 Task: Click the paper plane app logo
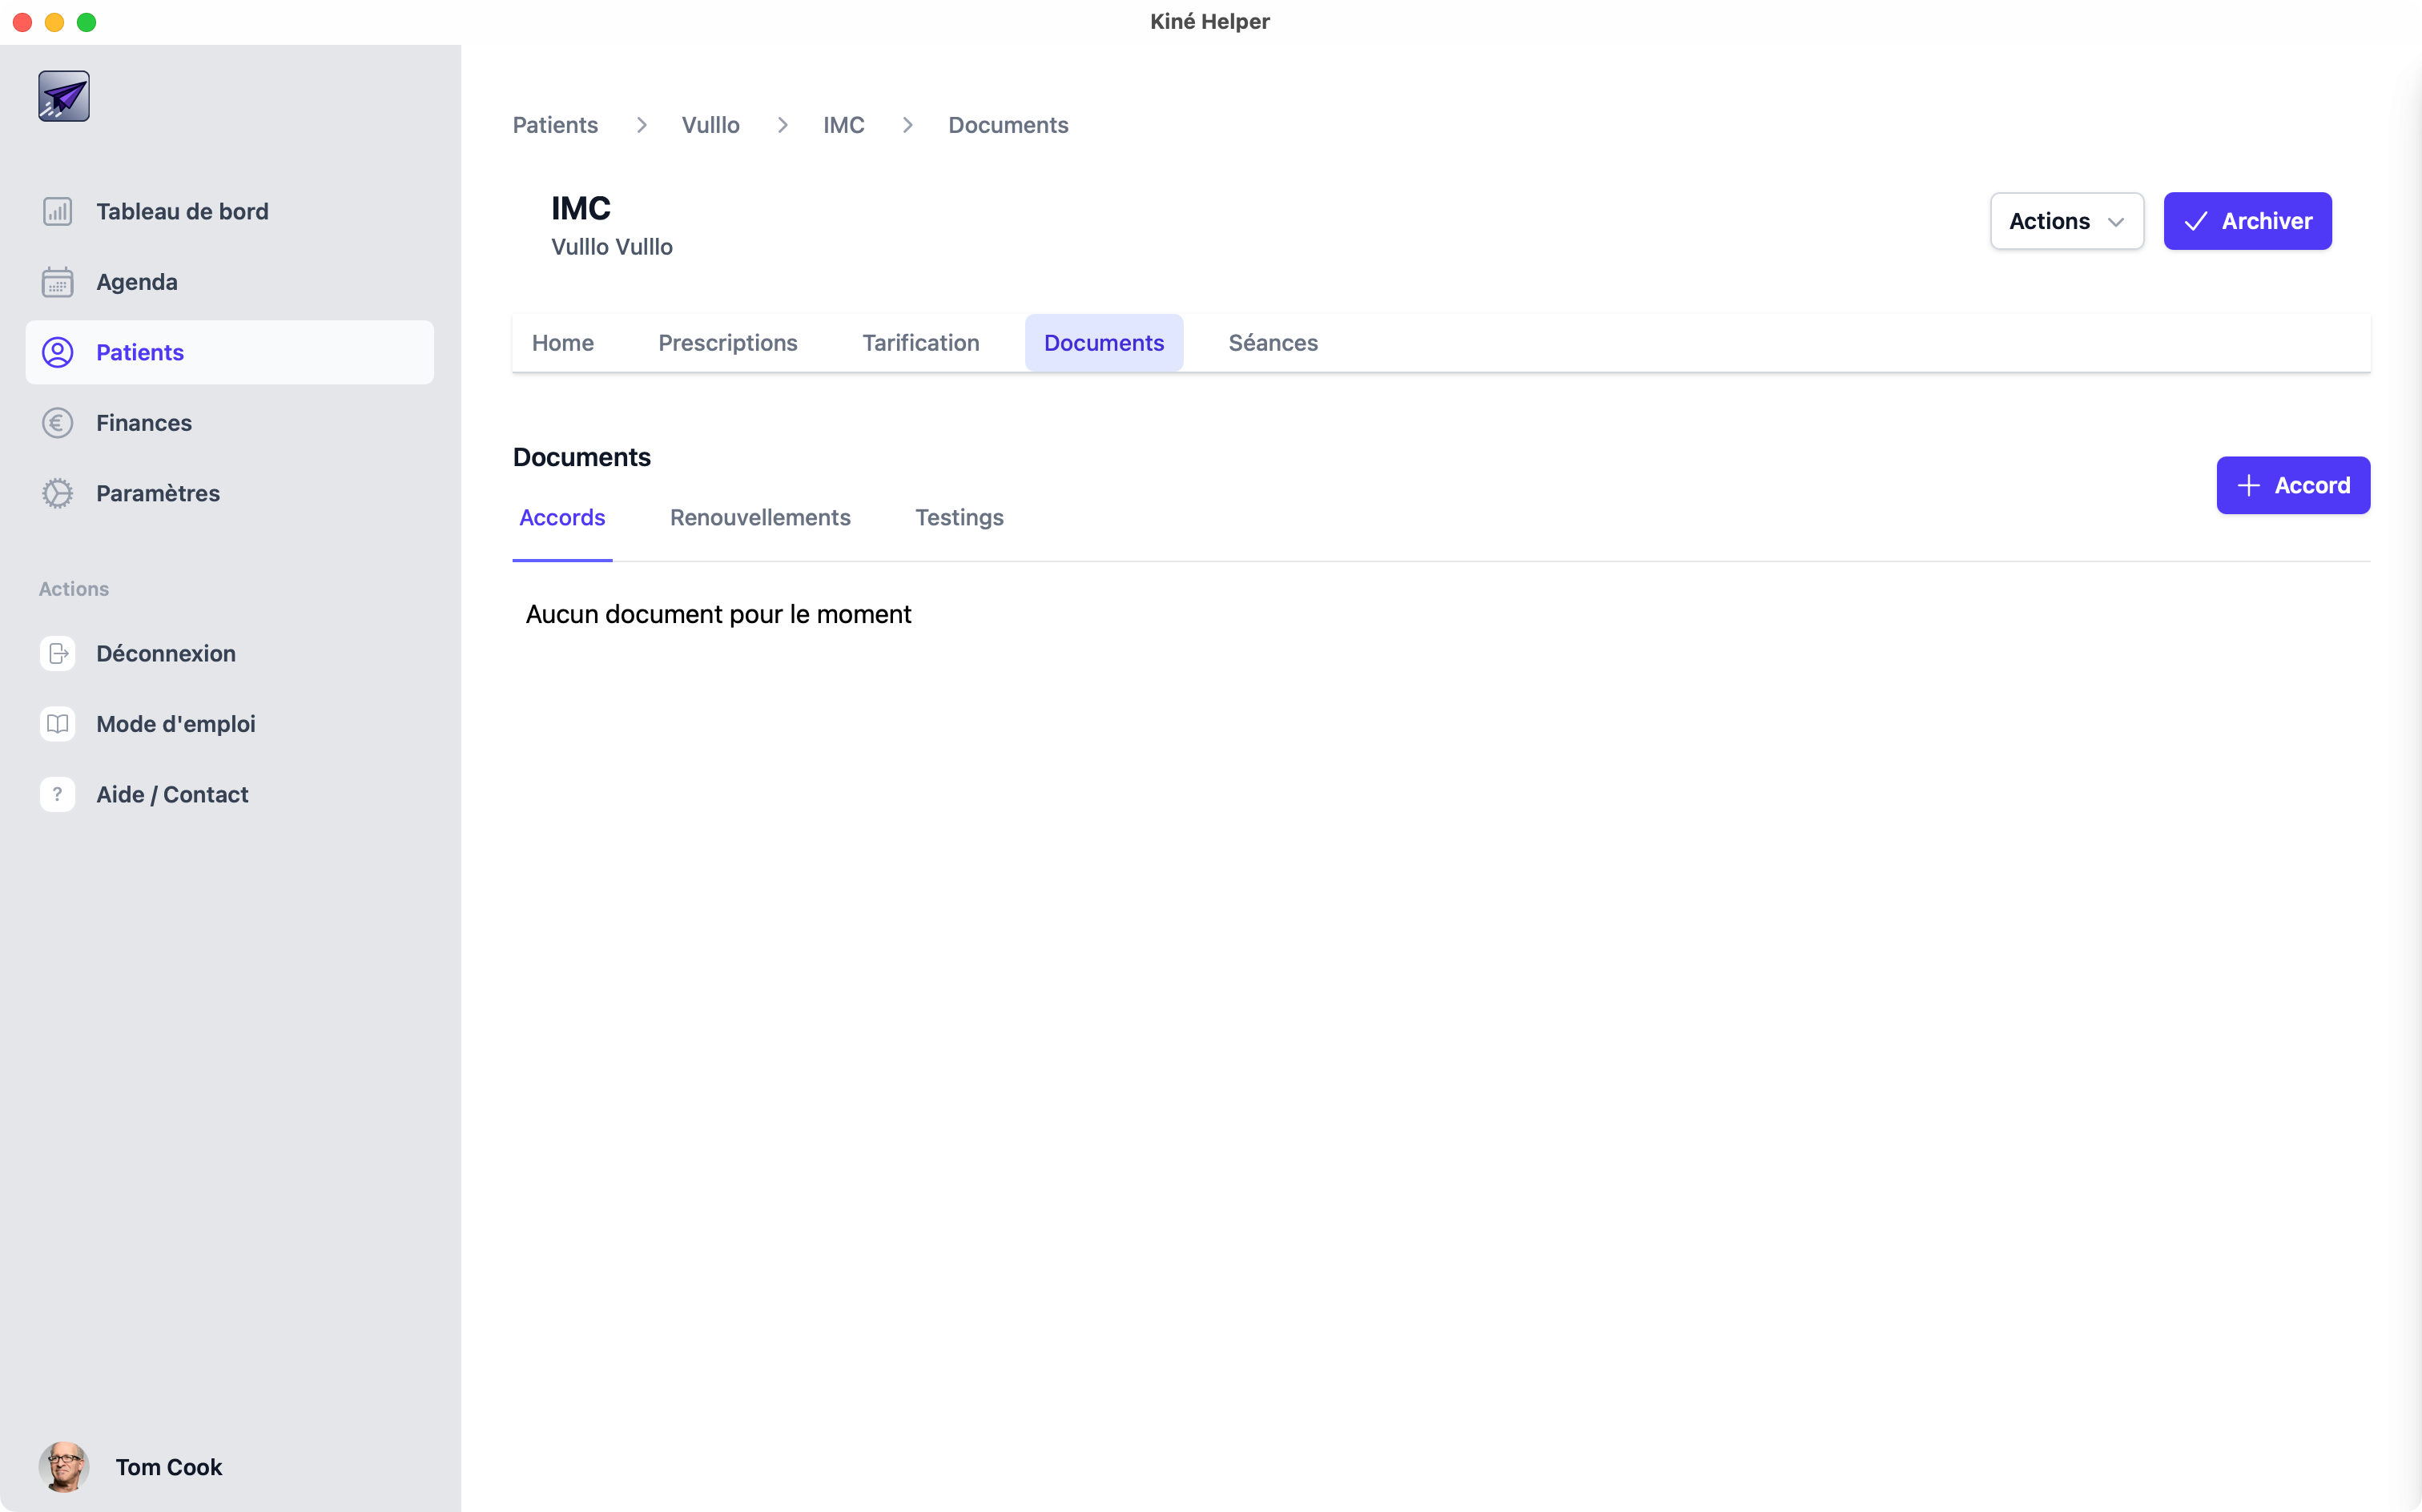point(64,96)
